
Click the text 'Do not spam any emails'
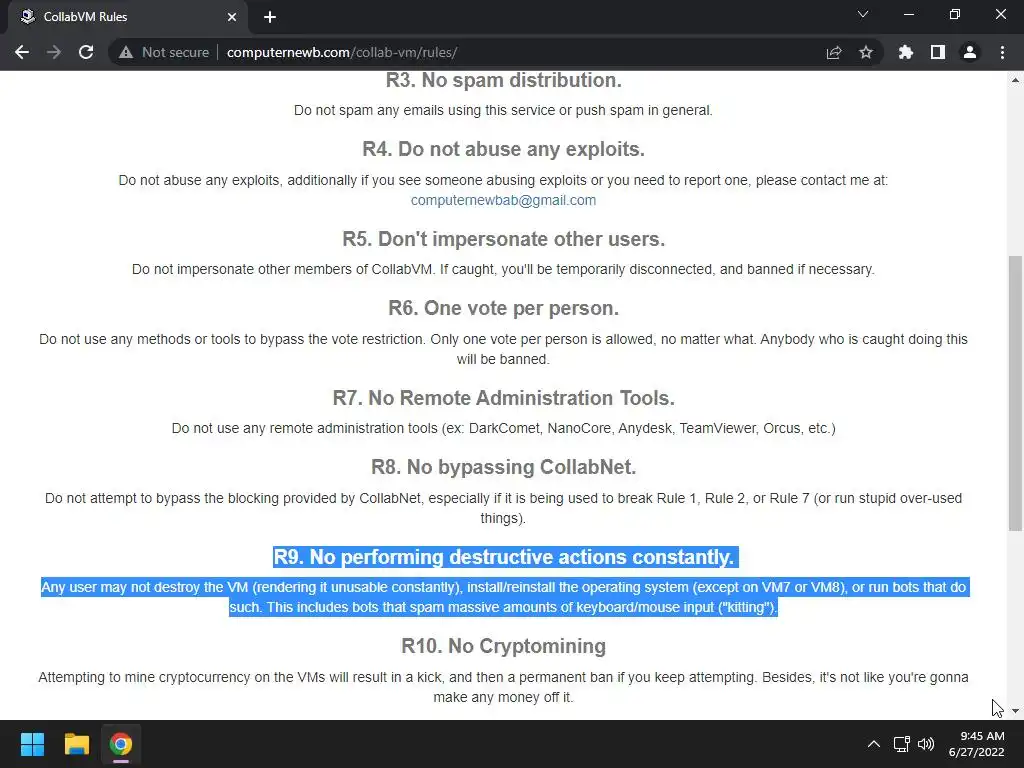(x=504, y=110)
